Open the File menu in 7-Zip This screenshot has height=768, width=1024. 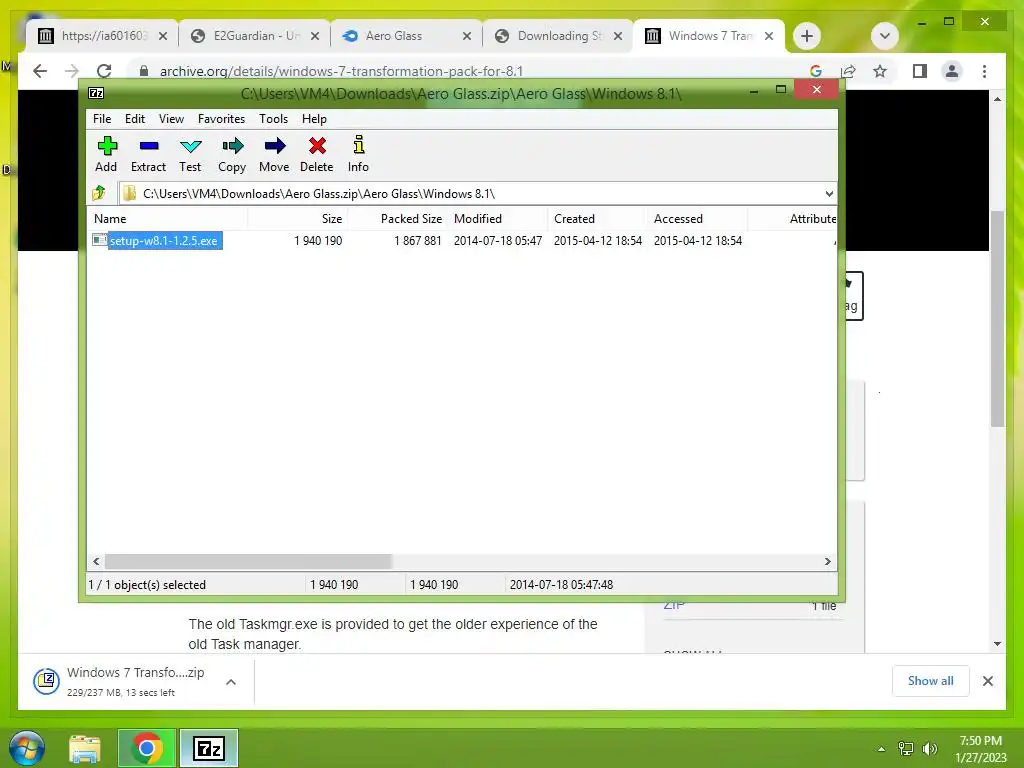tap(102, 119)
